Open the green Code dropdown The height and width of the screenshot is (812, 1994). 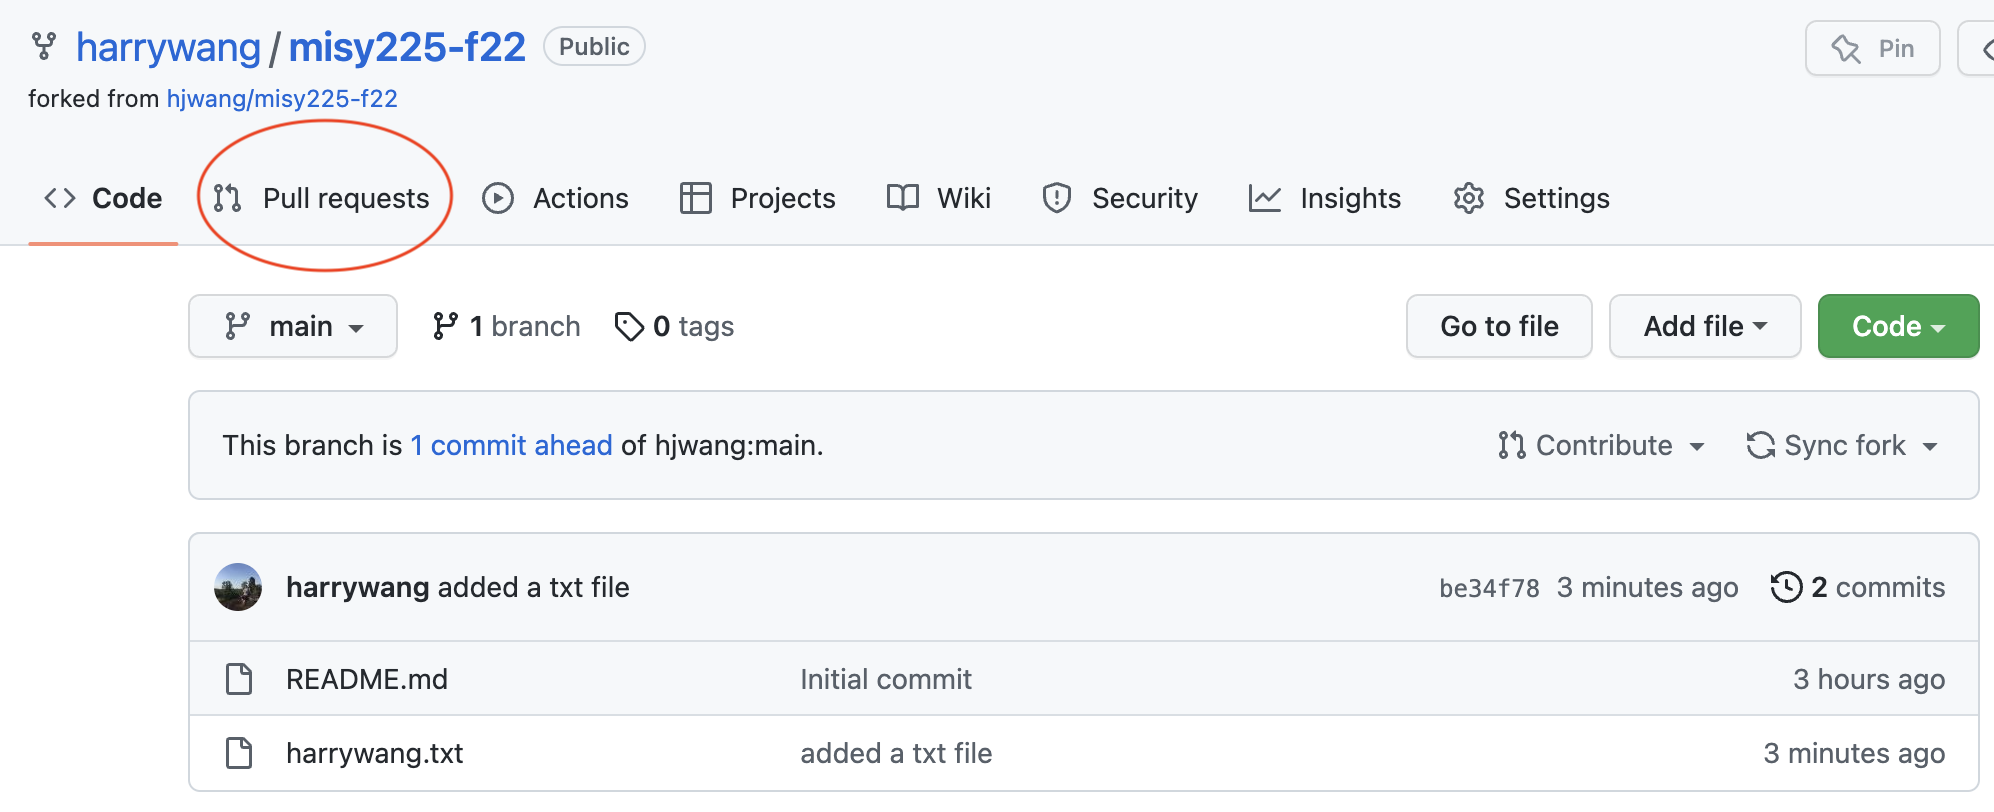point(1898,326)
